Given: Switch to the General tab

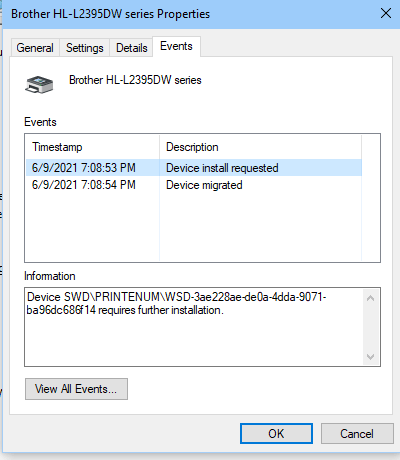Looking at the screenshot, I should pos(35,48).
